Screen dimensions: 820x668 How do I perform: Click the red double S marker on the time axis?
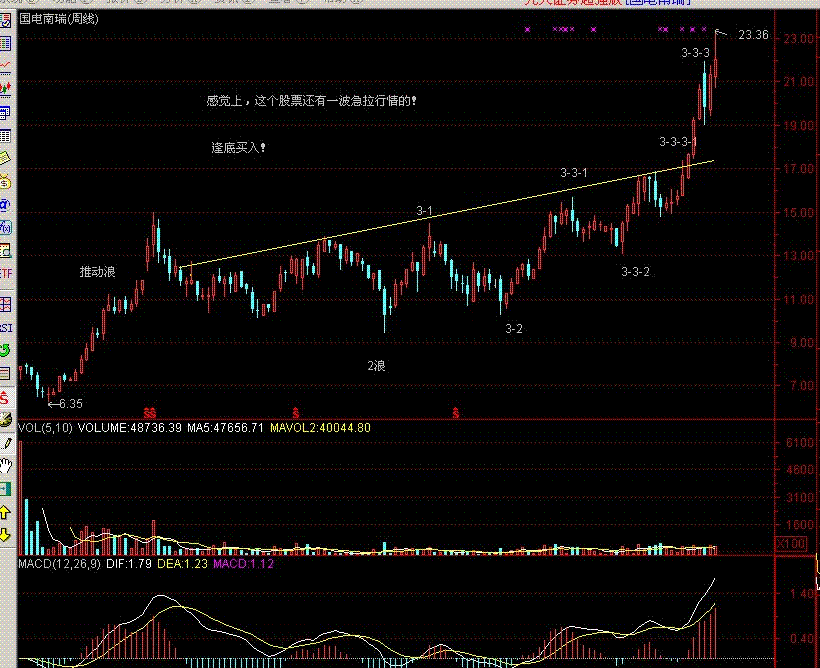click(x=150, y=412)
